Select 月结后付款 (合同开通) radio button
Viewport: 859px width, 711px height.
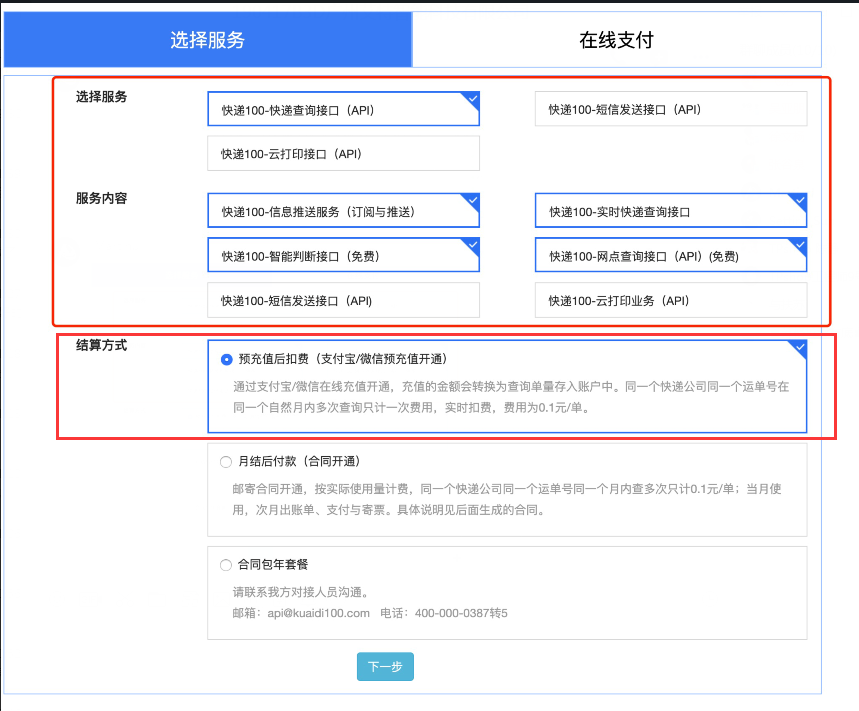click(x=226, y=462)
